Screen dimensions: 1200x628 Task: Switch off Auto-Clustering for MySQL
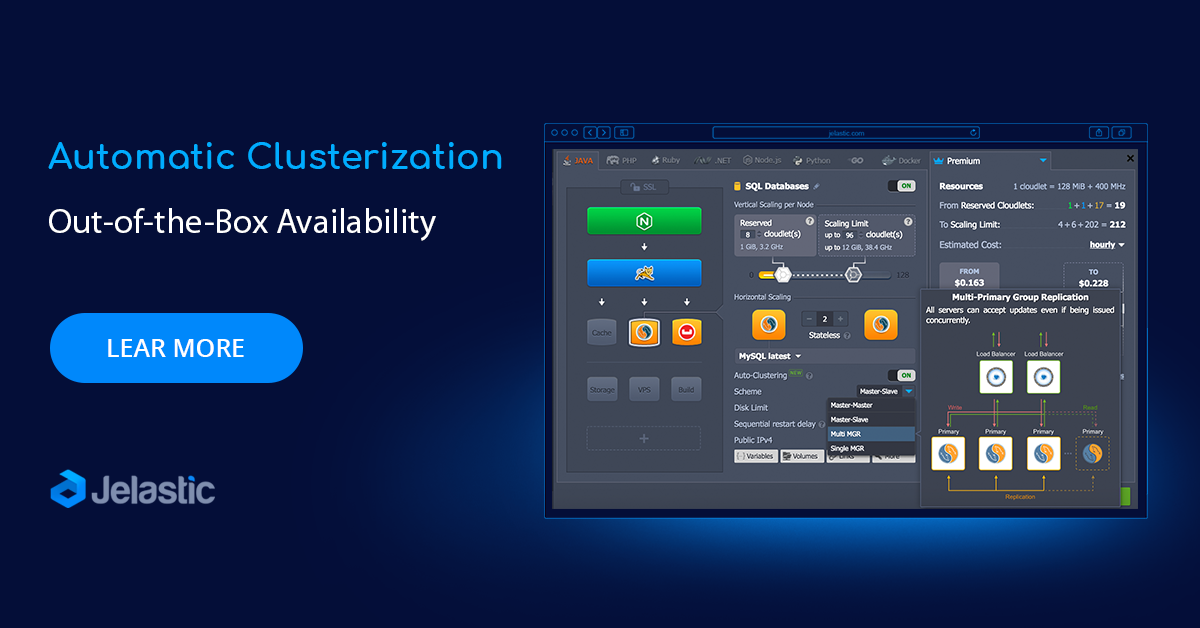[904, 375]
